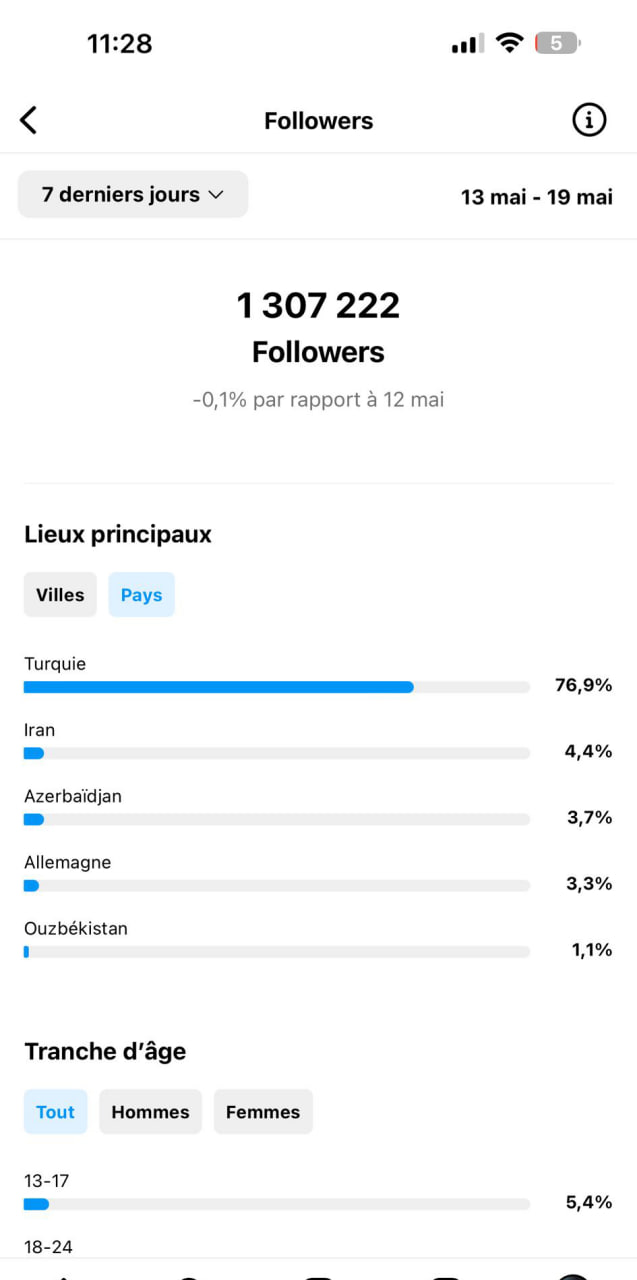Filter age range by Femmes
Viewport: 637px width, 1280px height.
coord(263,1112)
